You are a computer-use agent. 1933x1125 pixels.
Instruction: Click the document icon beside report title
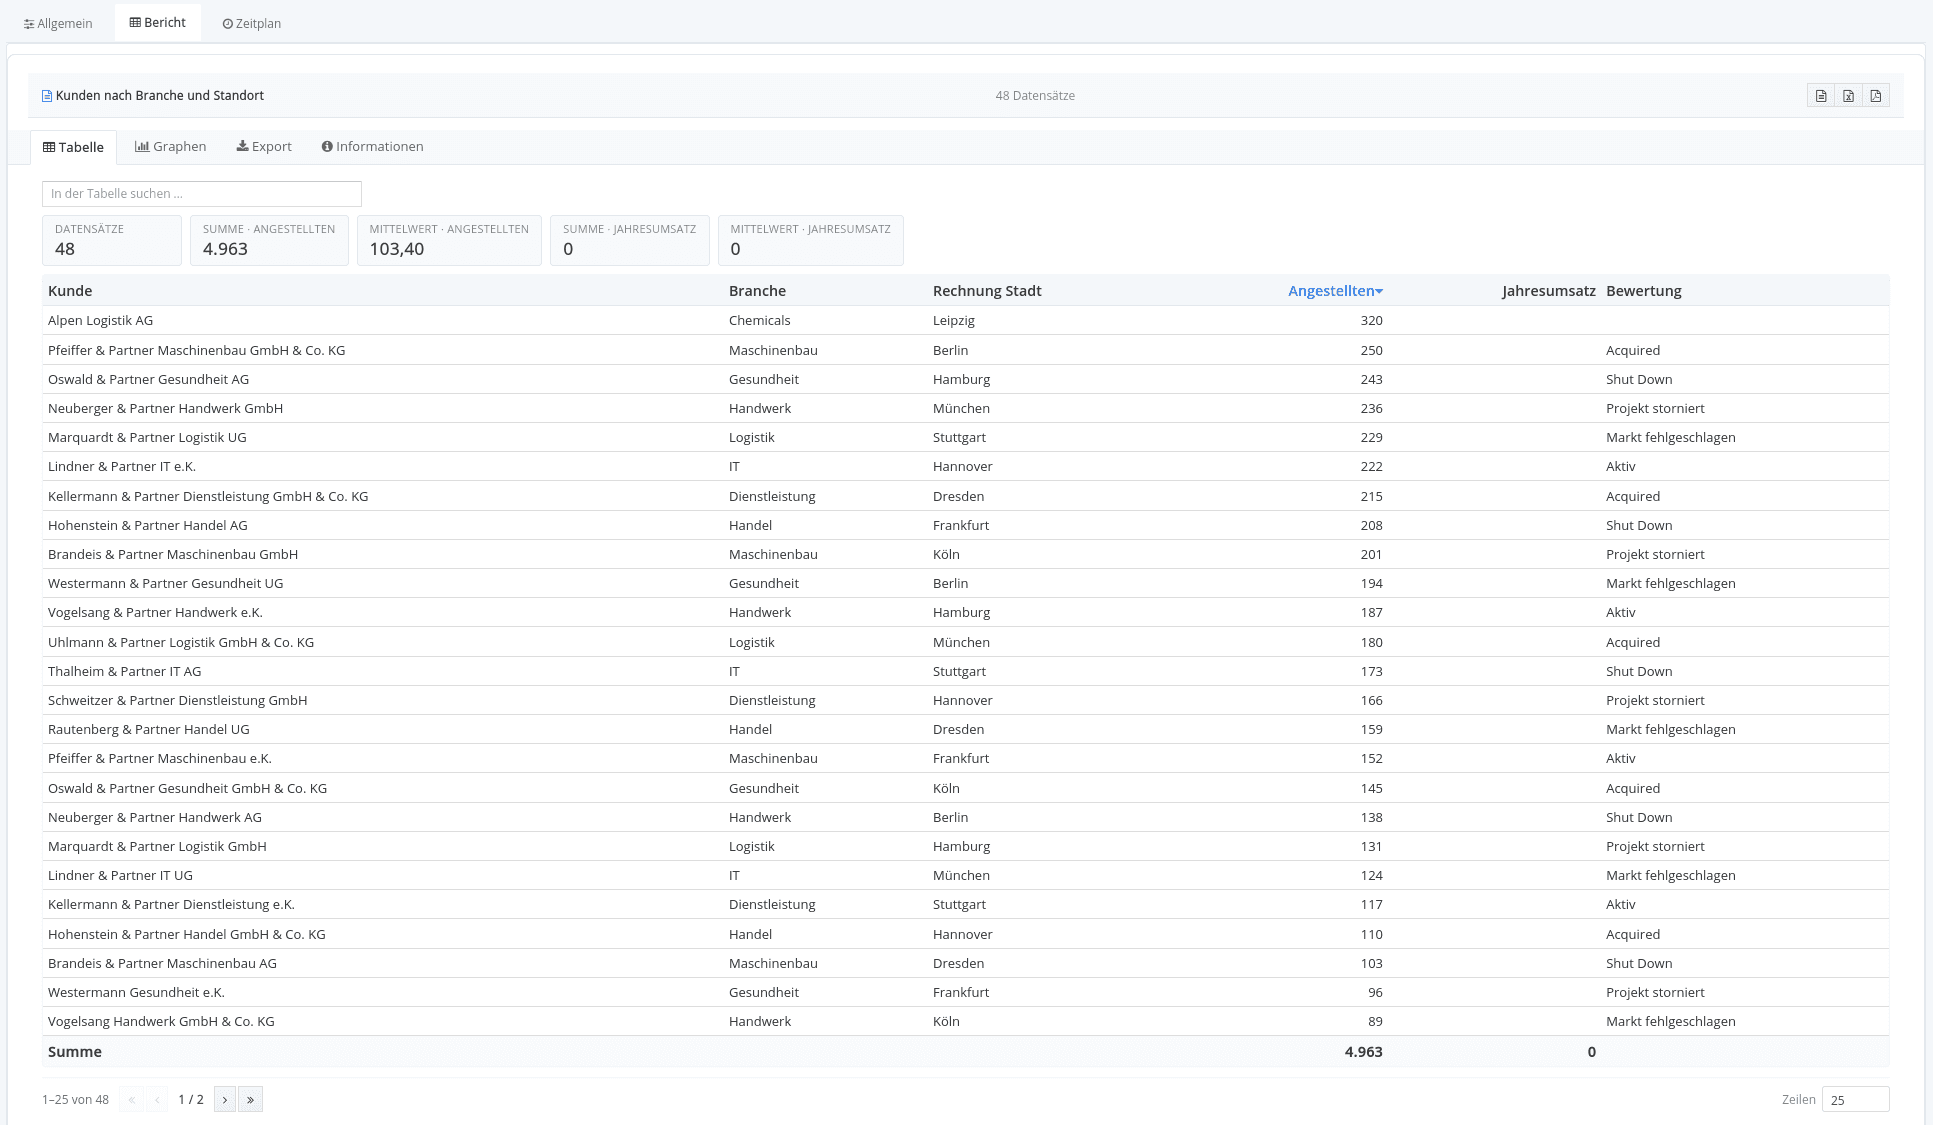coord(47,96)
